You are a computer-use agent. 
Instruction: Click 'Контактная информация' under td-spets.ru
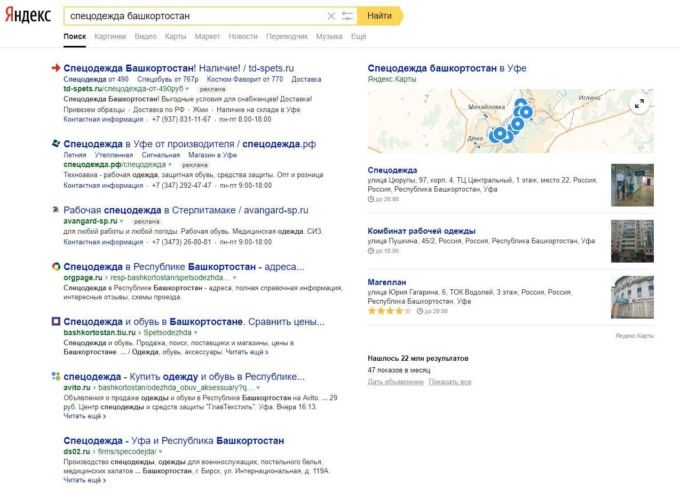(x=103, y=119)
